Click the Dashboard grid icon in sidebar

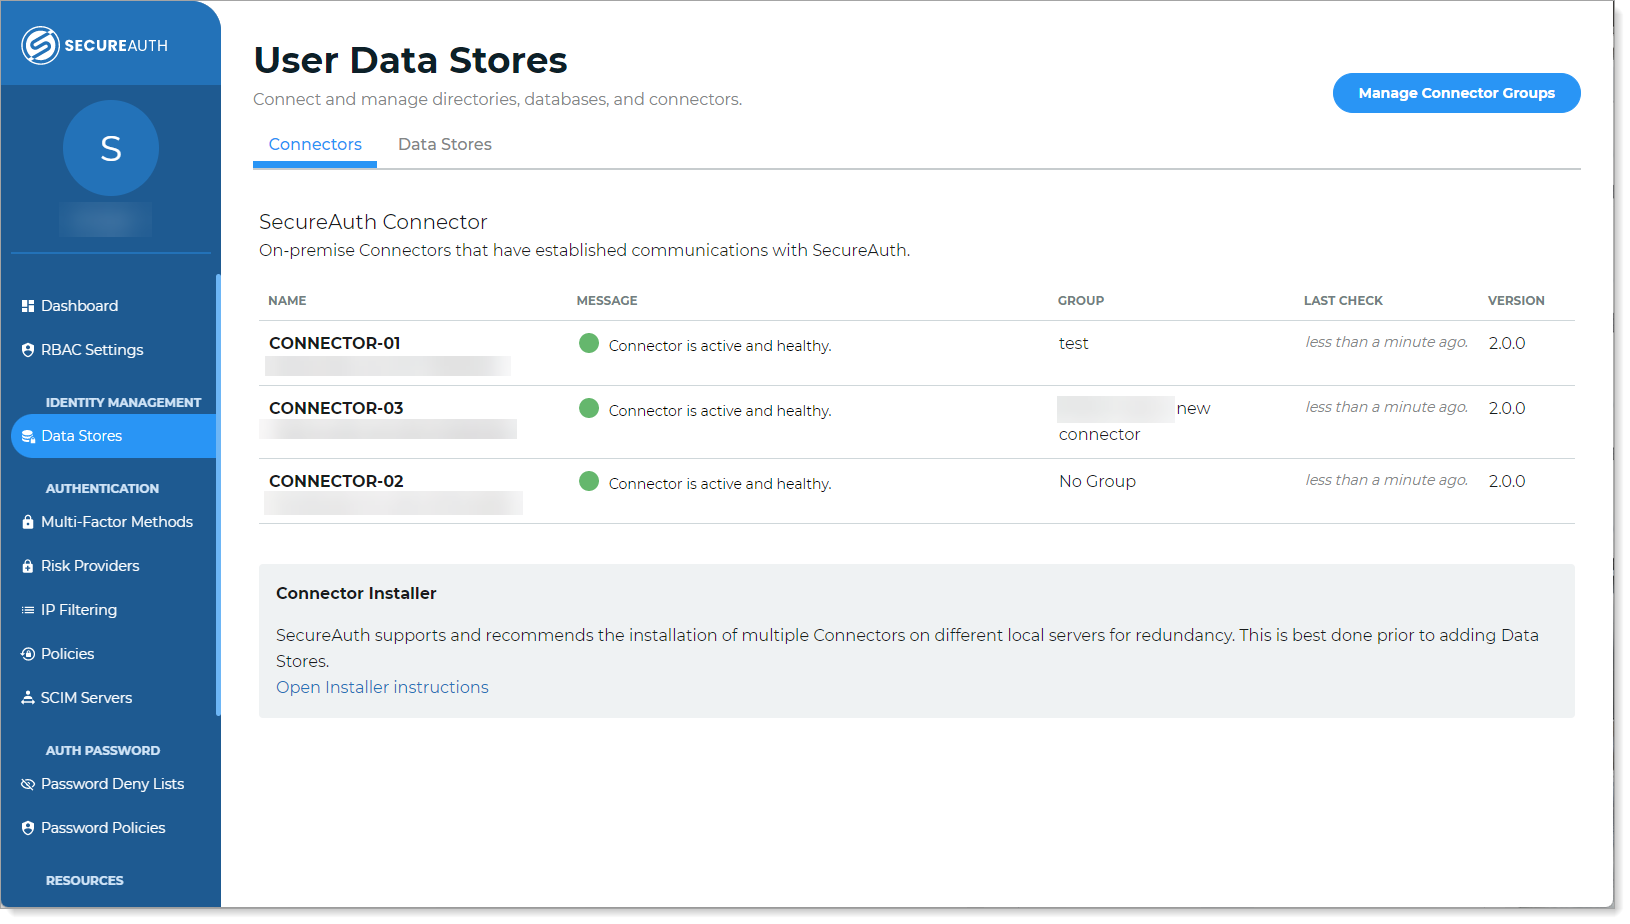click(28, 306)
